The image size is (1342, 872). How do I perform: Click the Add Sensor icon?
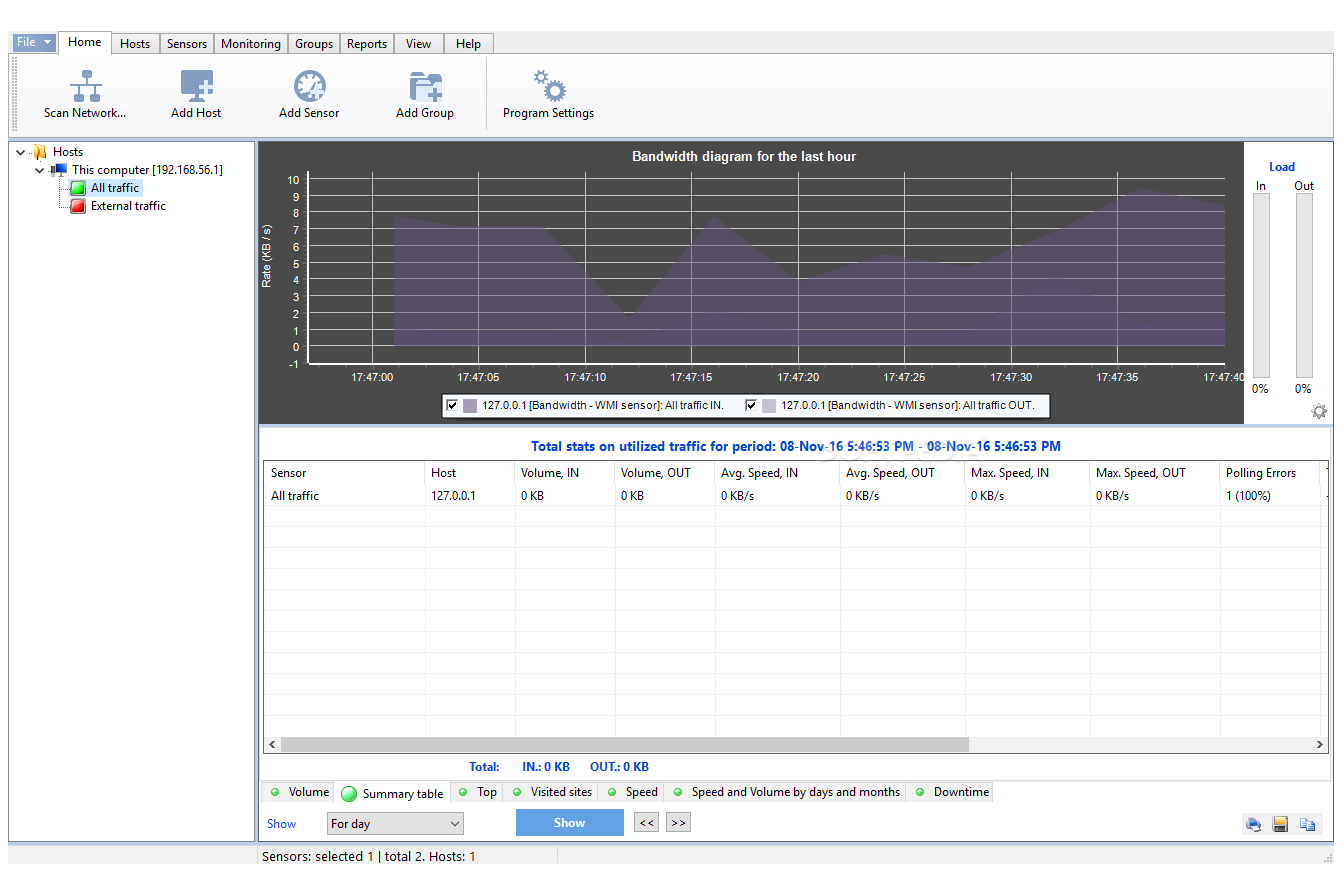point(309,86)
